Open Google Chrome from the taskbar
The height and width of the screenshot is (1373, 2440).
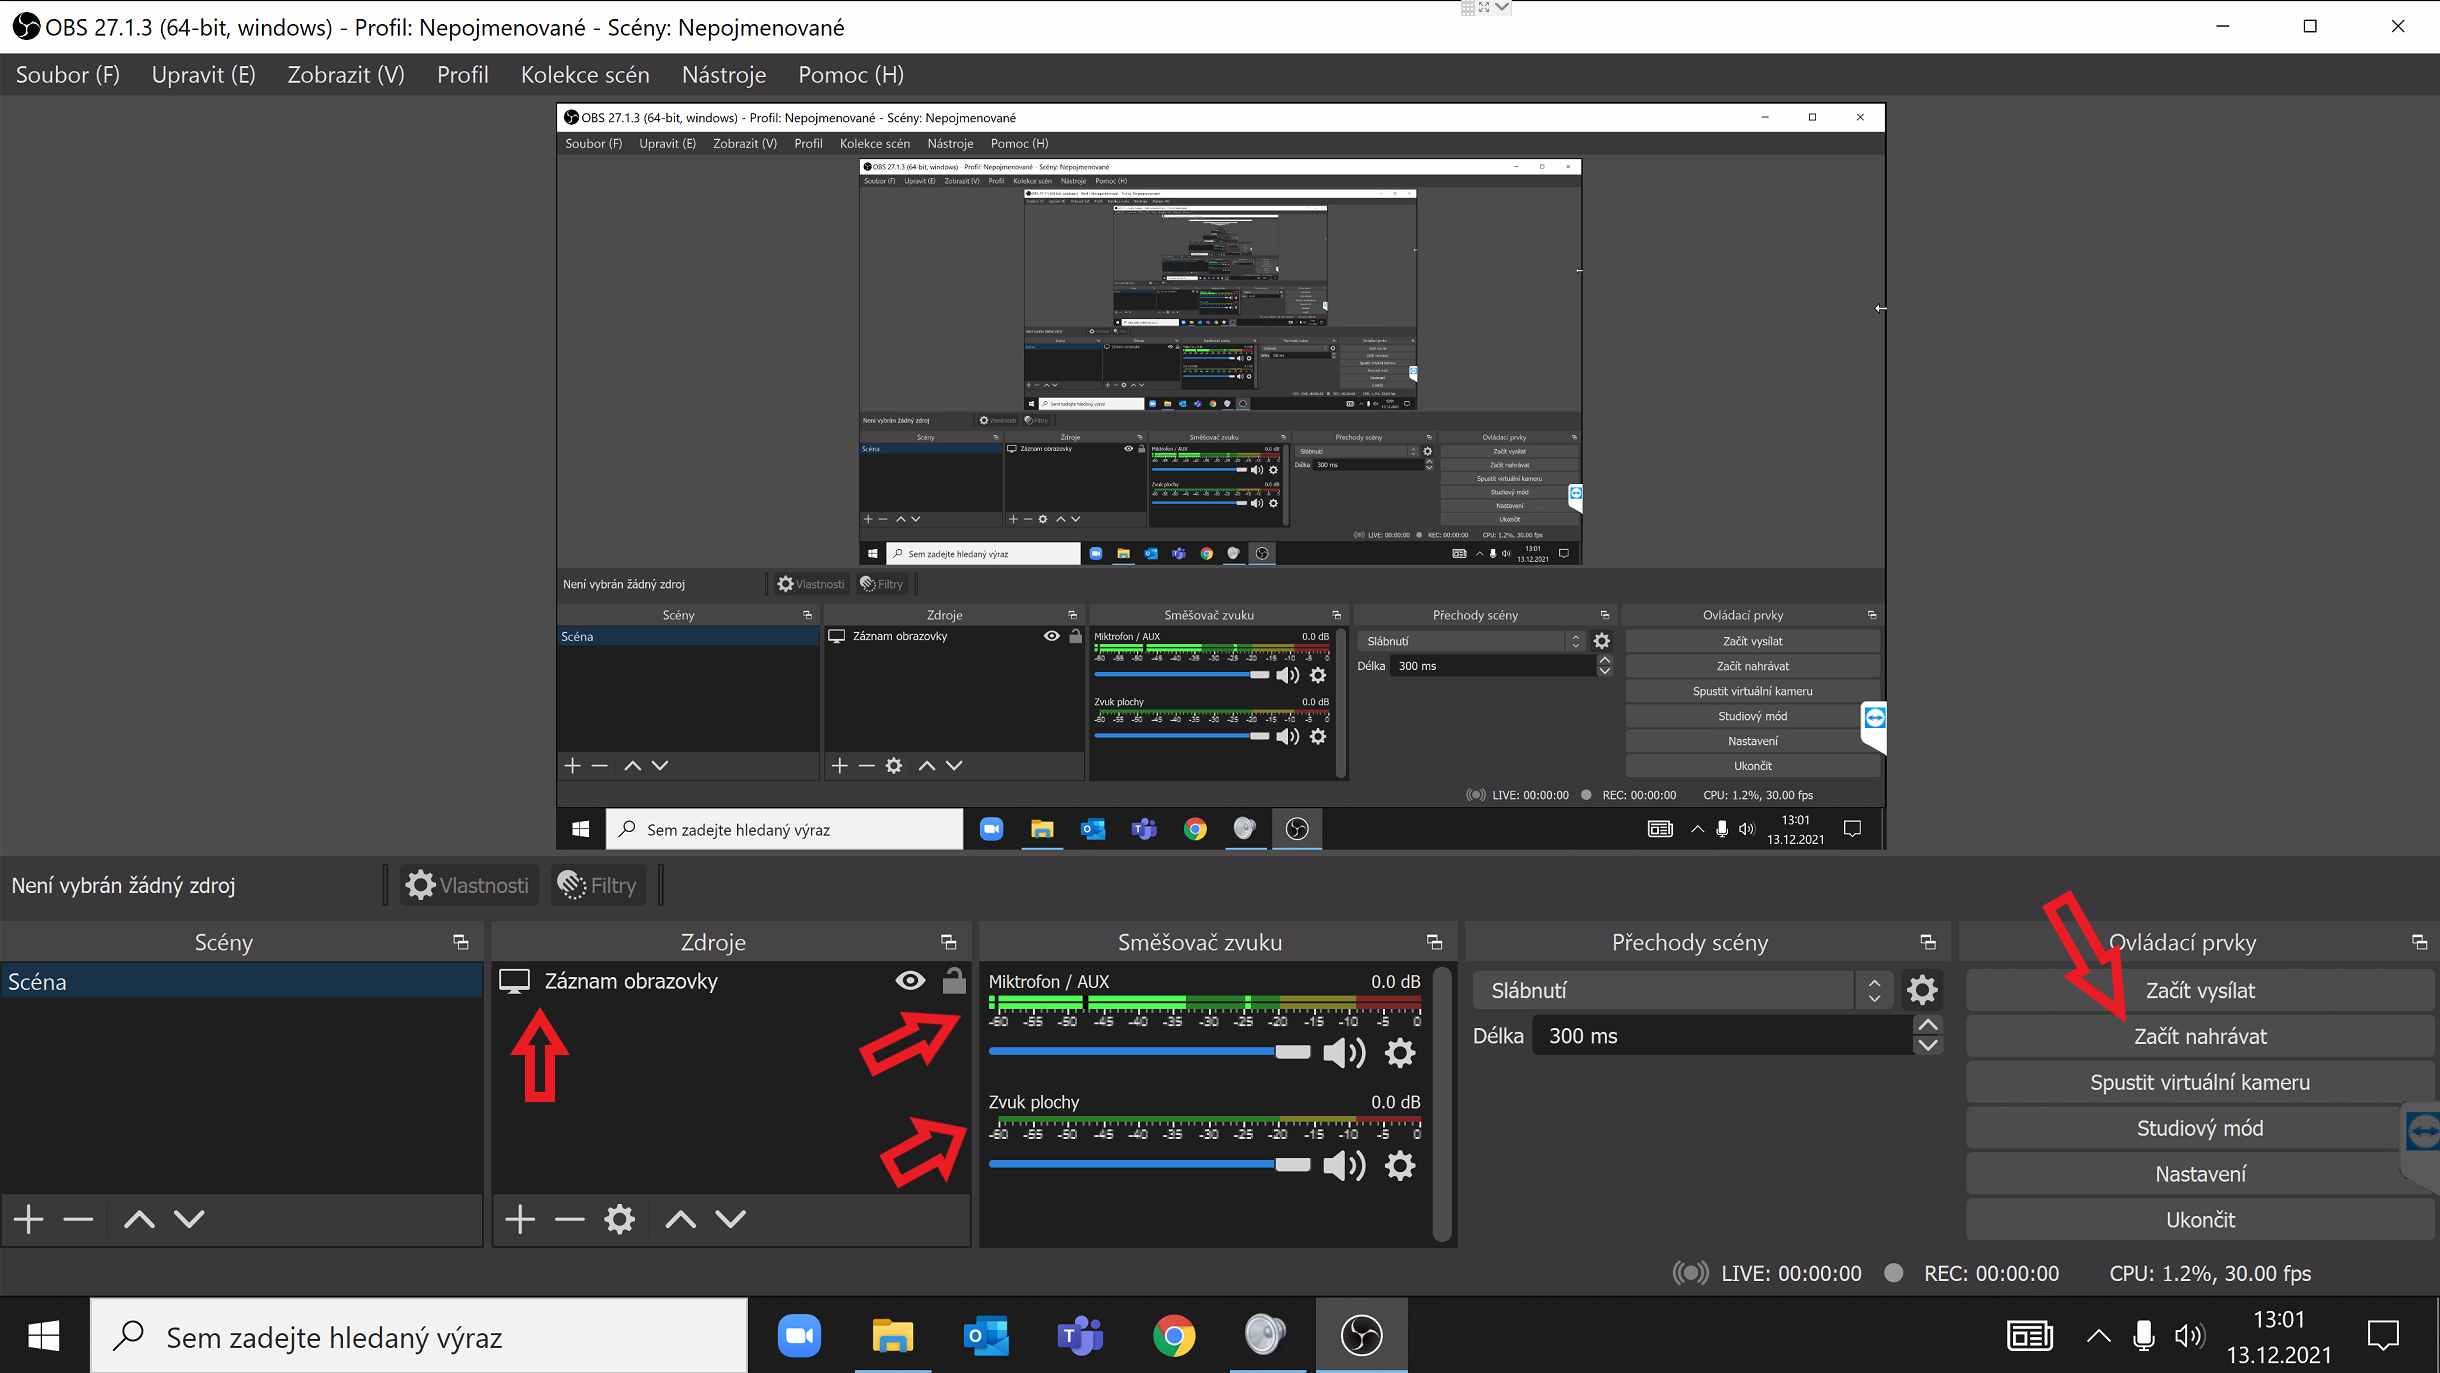(x=1174, y=1336)
